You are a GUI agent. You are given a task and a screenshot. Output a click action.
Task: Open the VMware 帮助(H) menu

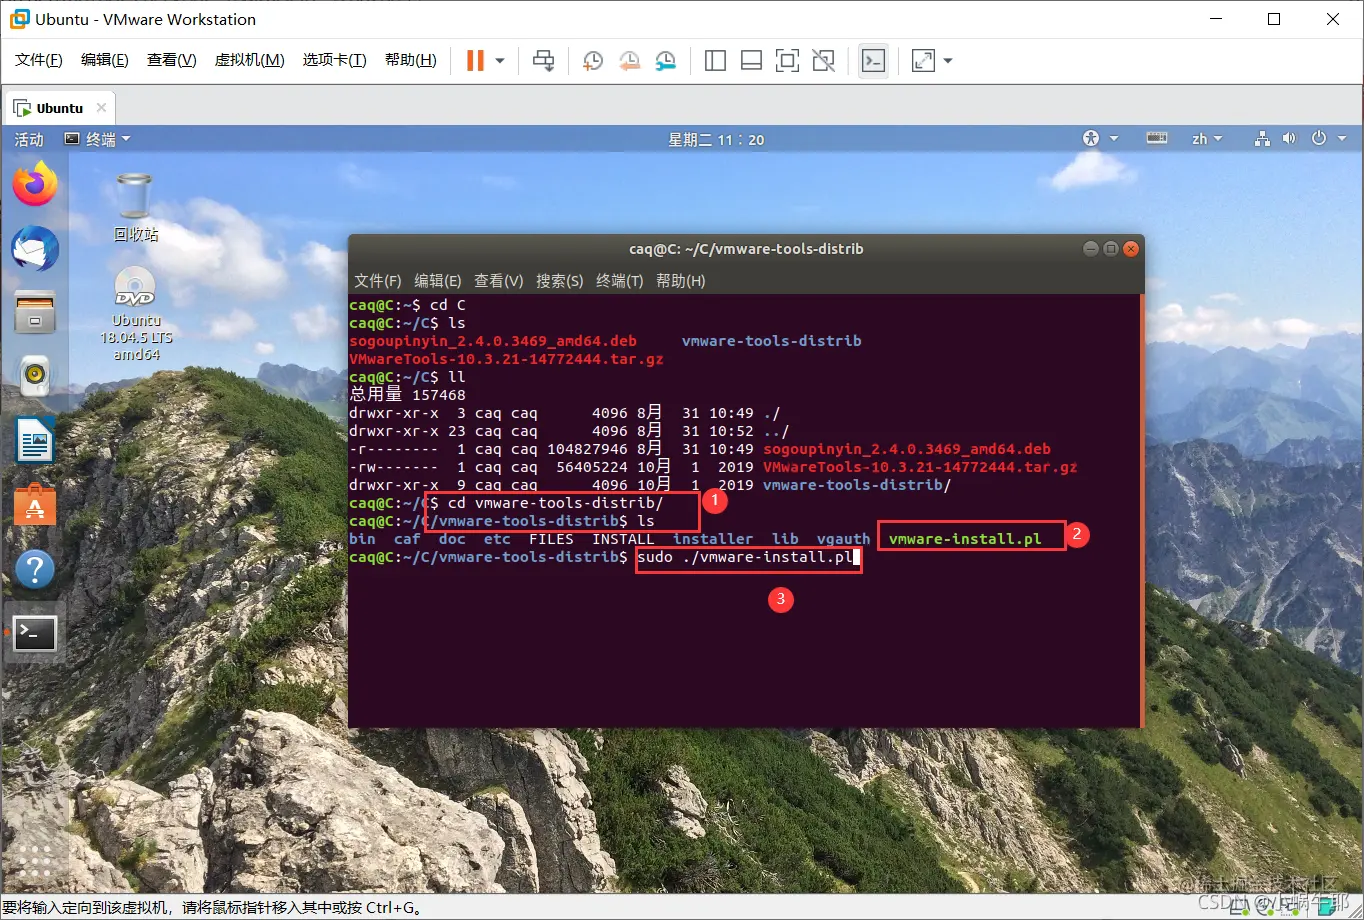pos(411,60)
